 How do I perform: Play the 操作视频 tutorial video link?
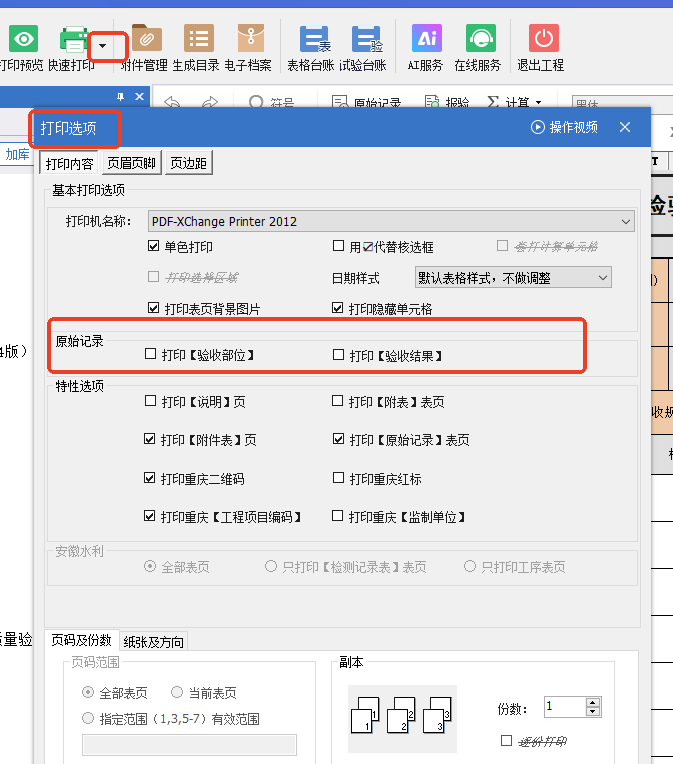coord(564,127)
